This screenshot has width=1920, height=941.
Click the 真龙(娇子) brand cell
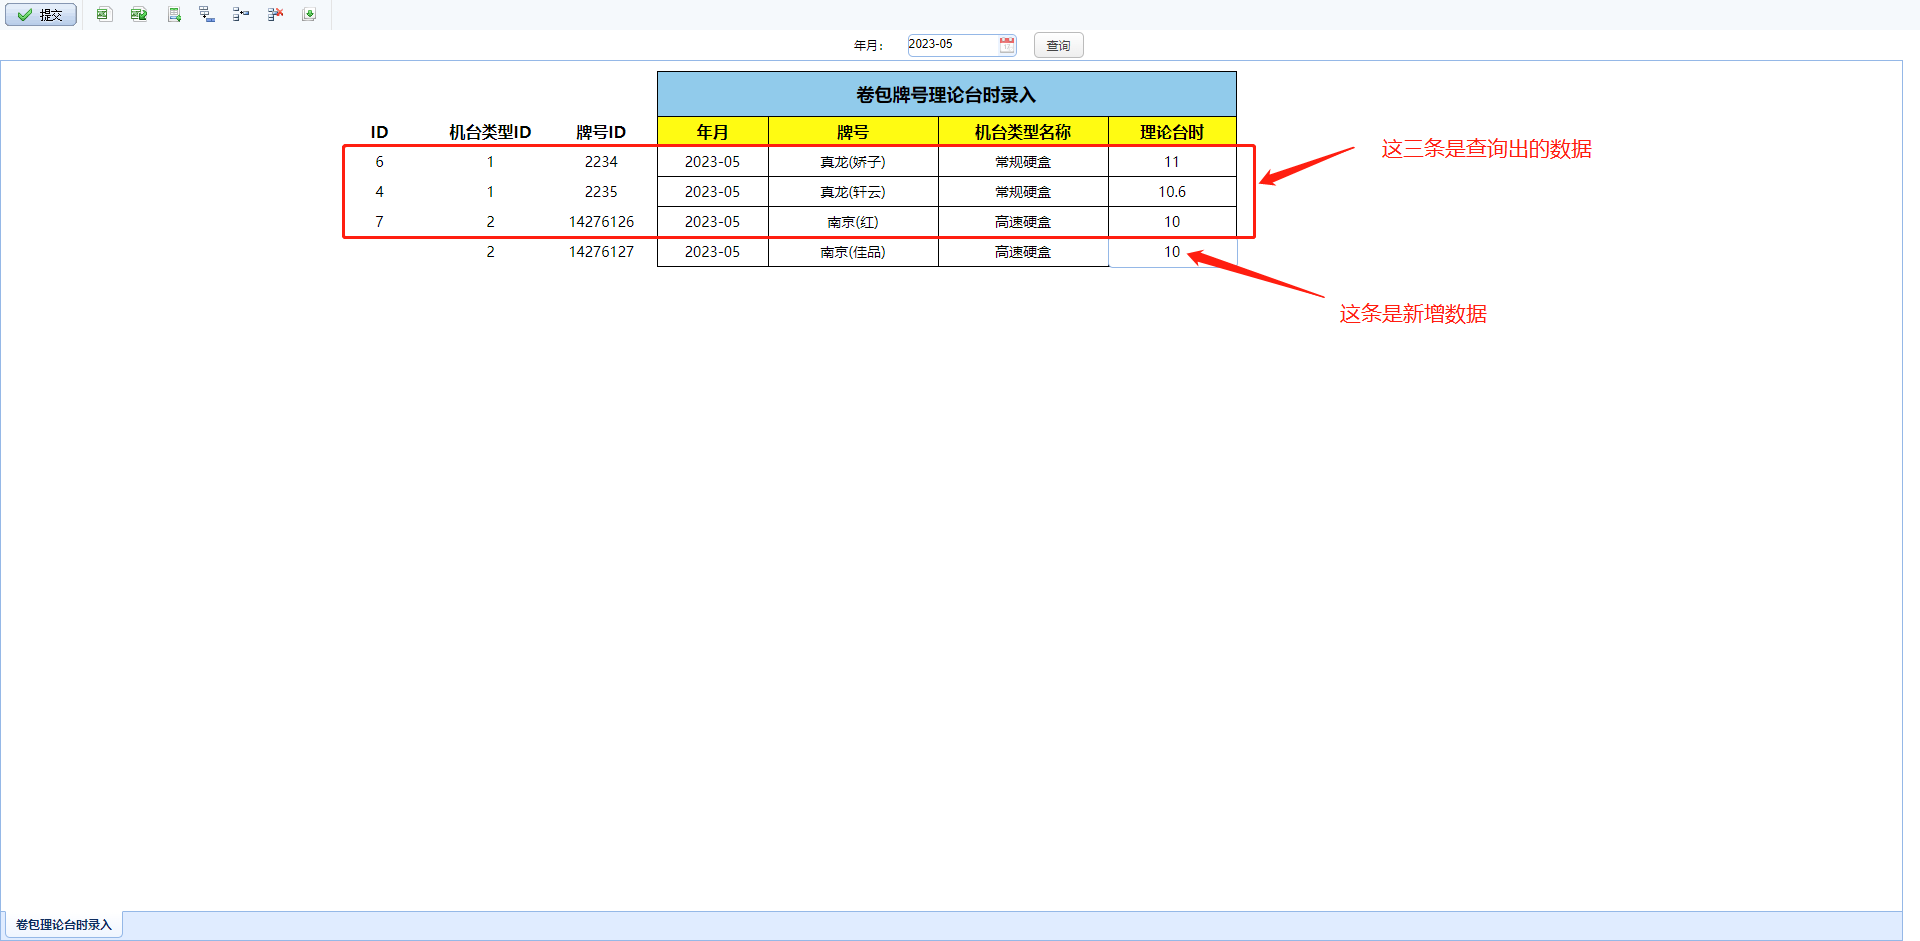click(x=853, y=162)
